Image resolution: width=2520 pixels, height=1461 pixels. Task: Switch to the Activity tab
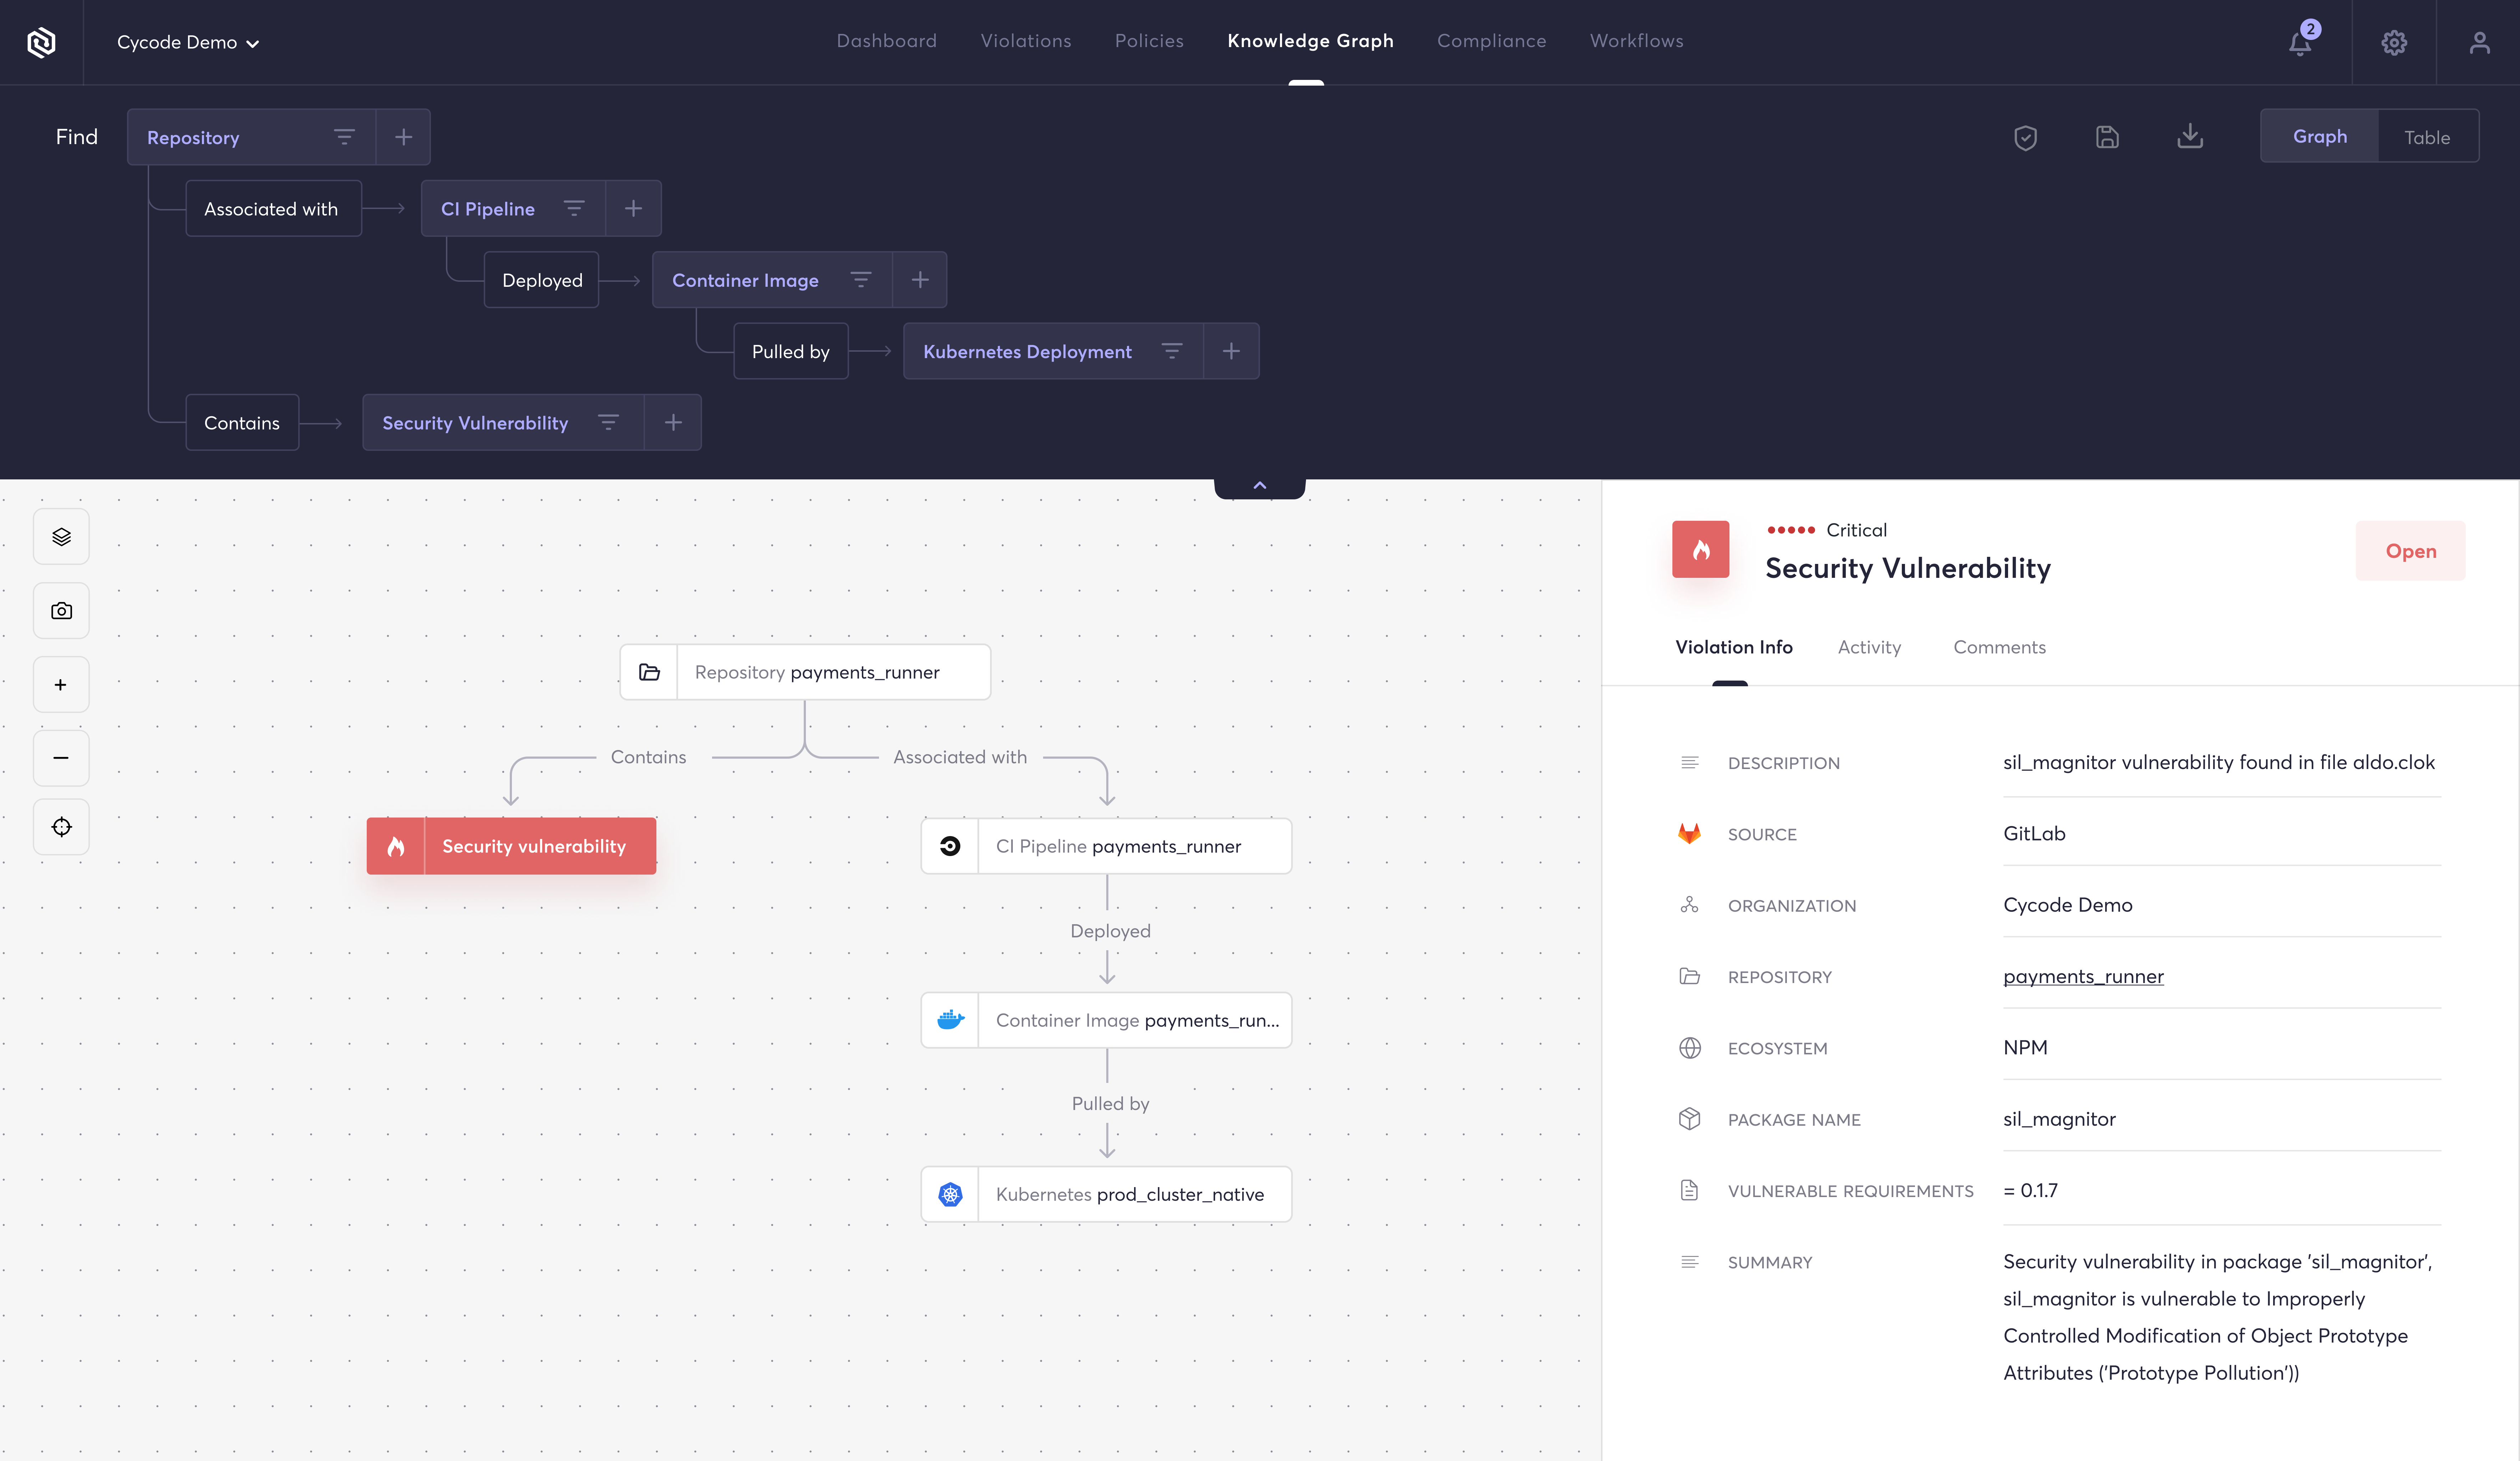pyautogui.click(x=1869, y=647)
